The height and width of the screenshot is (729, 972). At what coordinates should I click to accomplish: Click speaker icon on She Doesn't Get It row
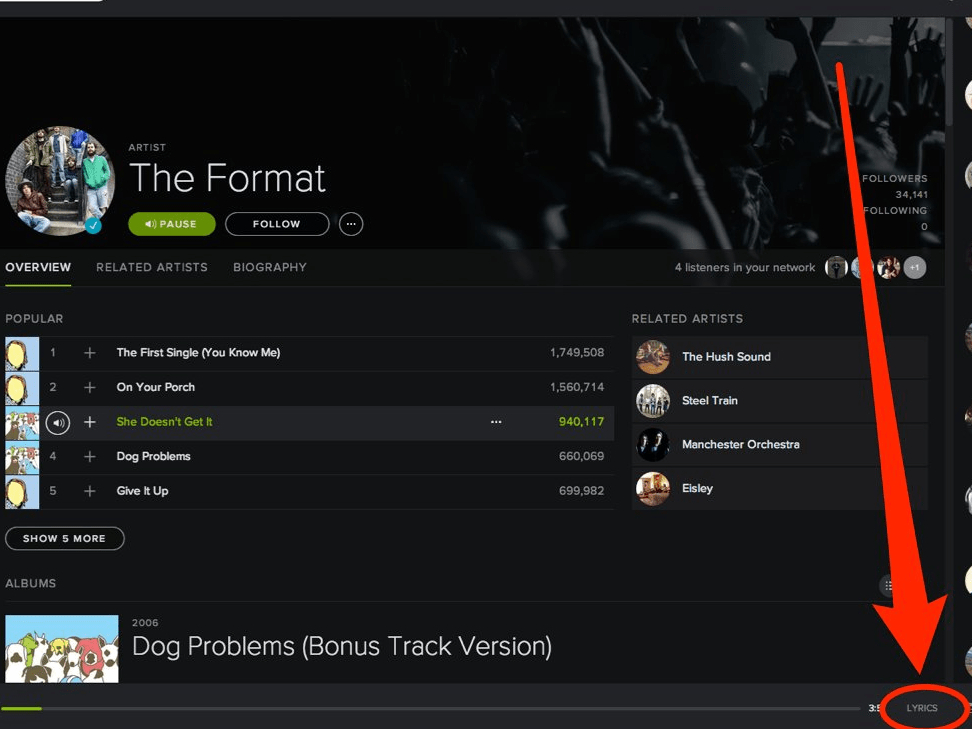coord(58,423)
